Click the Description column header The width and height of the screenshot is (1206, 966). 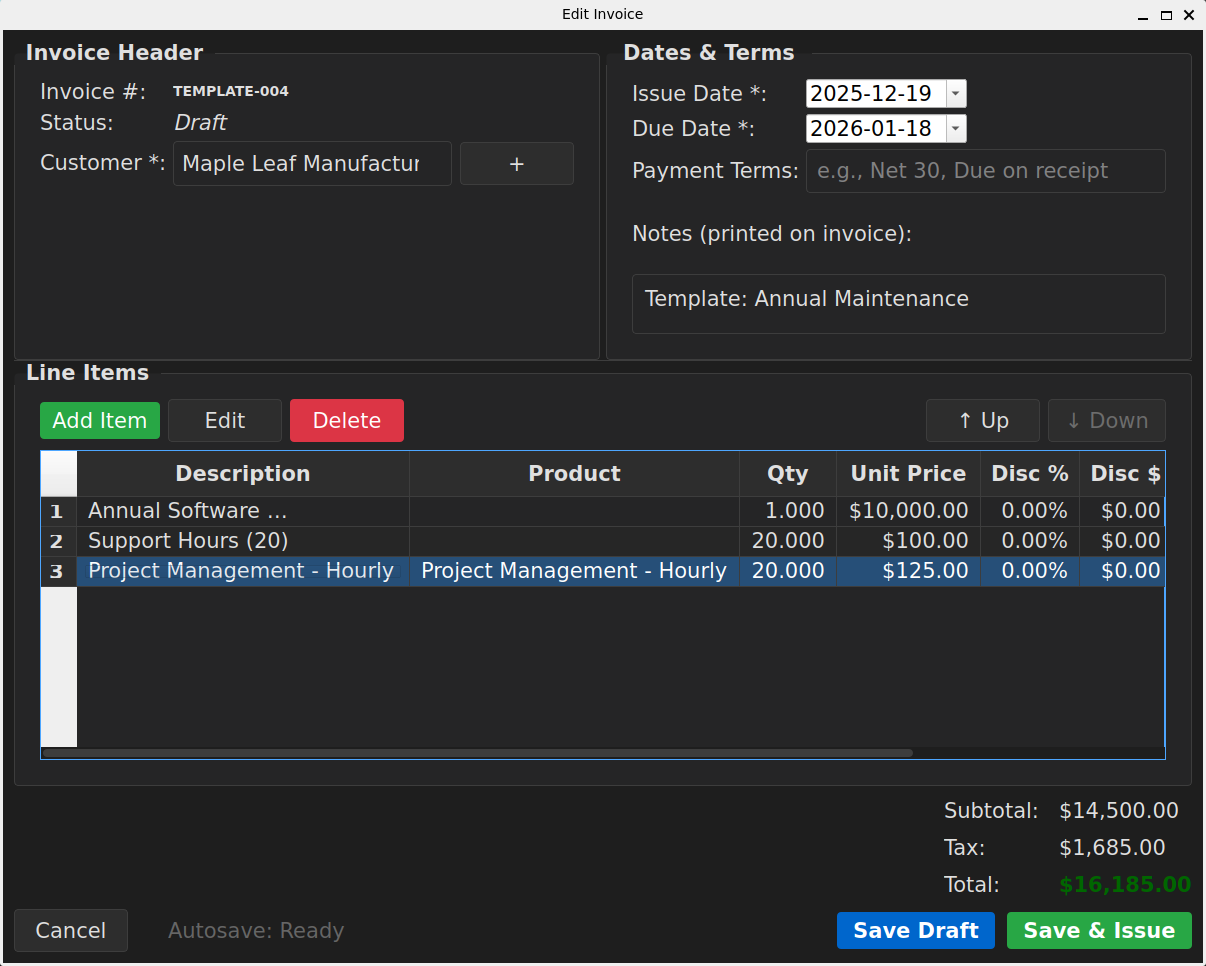242,473
